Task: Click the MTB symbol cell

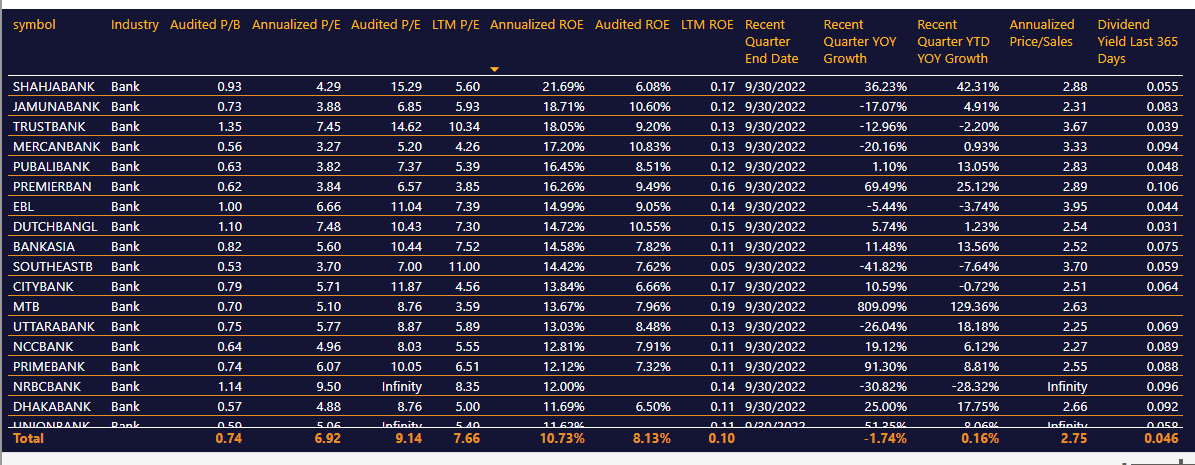Action: pyautogui.click(x=26, y=306)
